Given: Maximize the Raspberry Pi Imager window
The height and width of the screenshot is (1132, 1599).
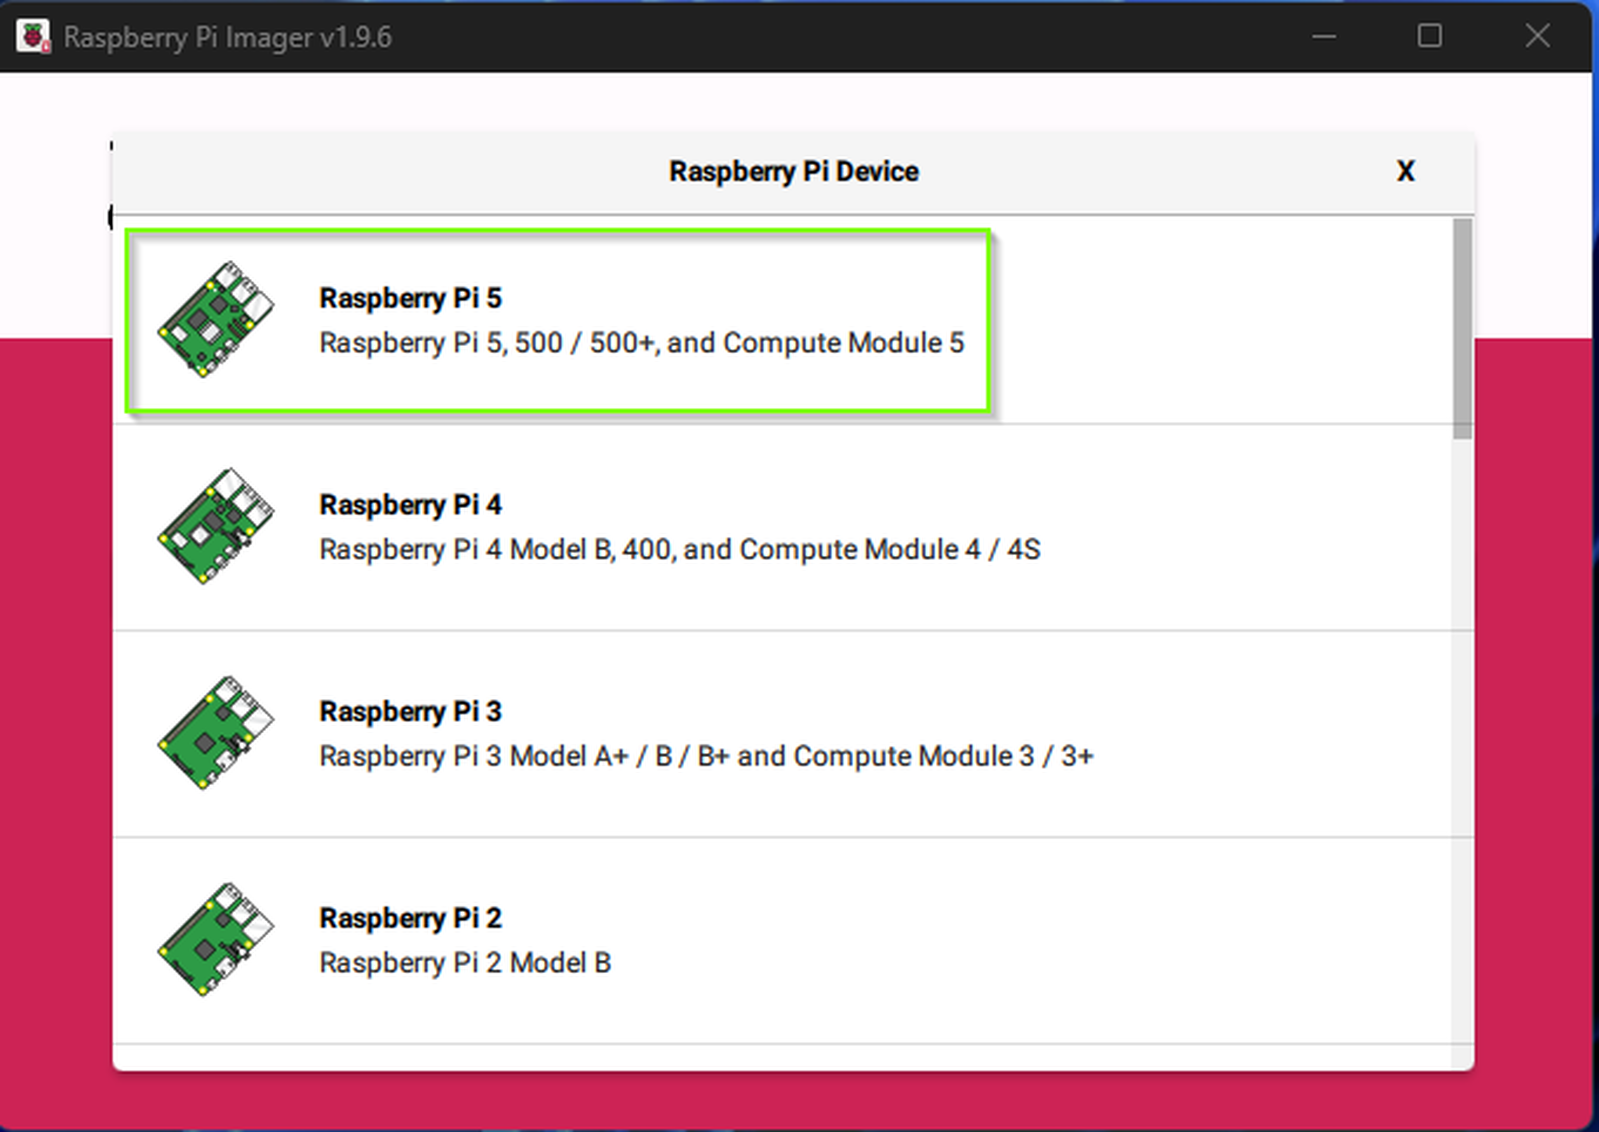Looking at the screenshot, I should (1430, 37).
